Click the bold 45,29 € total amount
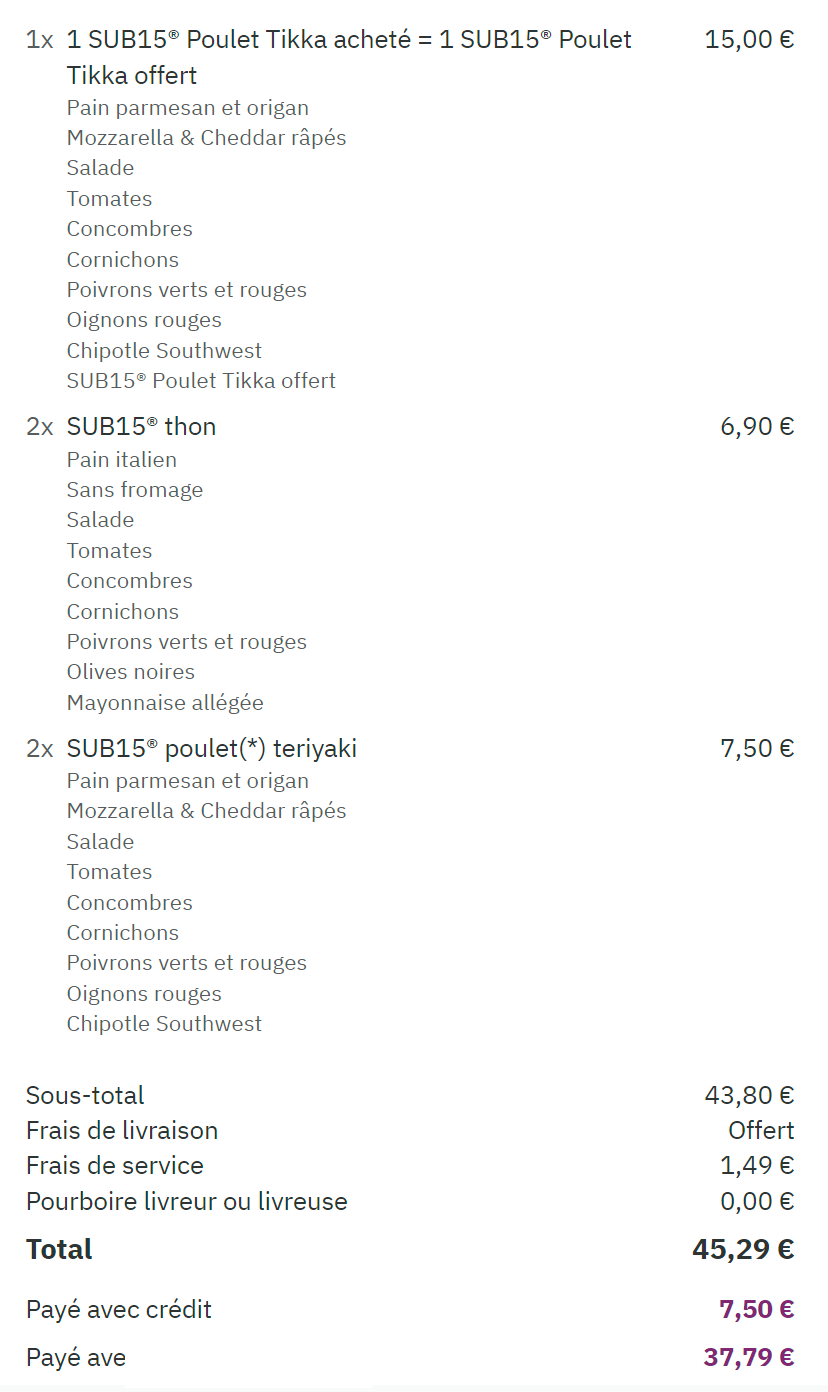828x1392 pixels. pyautogui.click(x=743, y=1250)
